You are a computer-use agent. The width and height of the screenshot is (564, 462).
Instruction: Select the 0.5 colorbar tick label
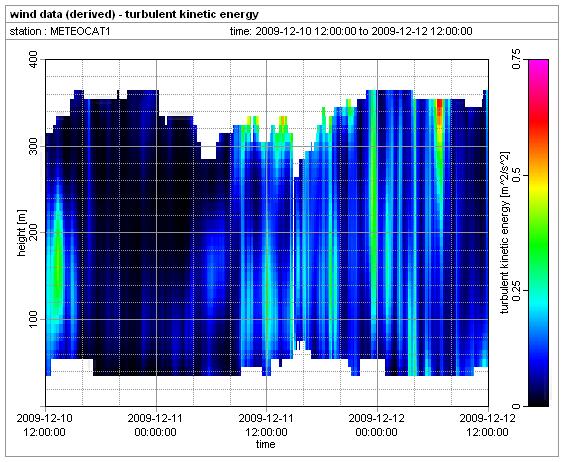pos(516,175)
